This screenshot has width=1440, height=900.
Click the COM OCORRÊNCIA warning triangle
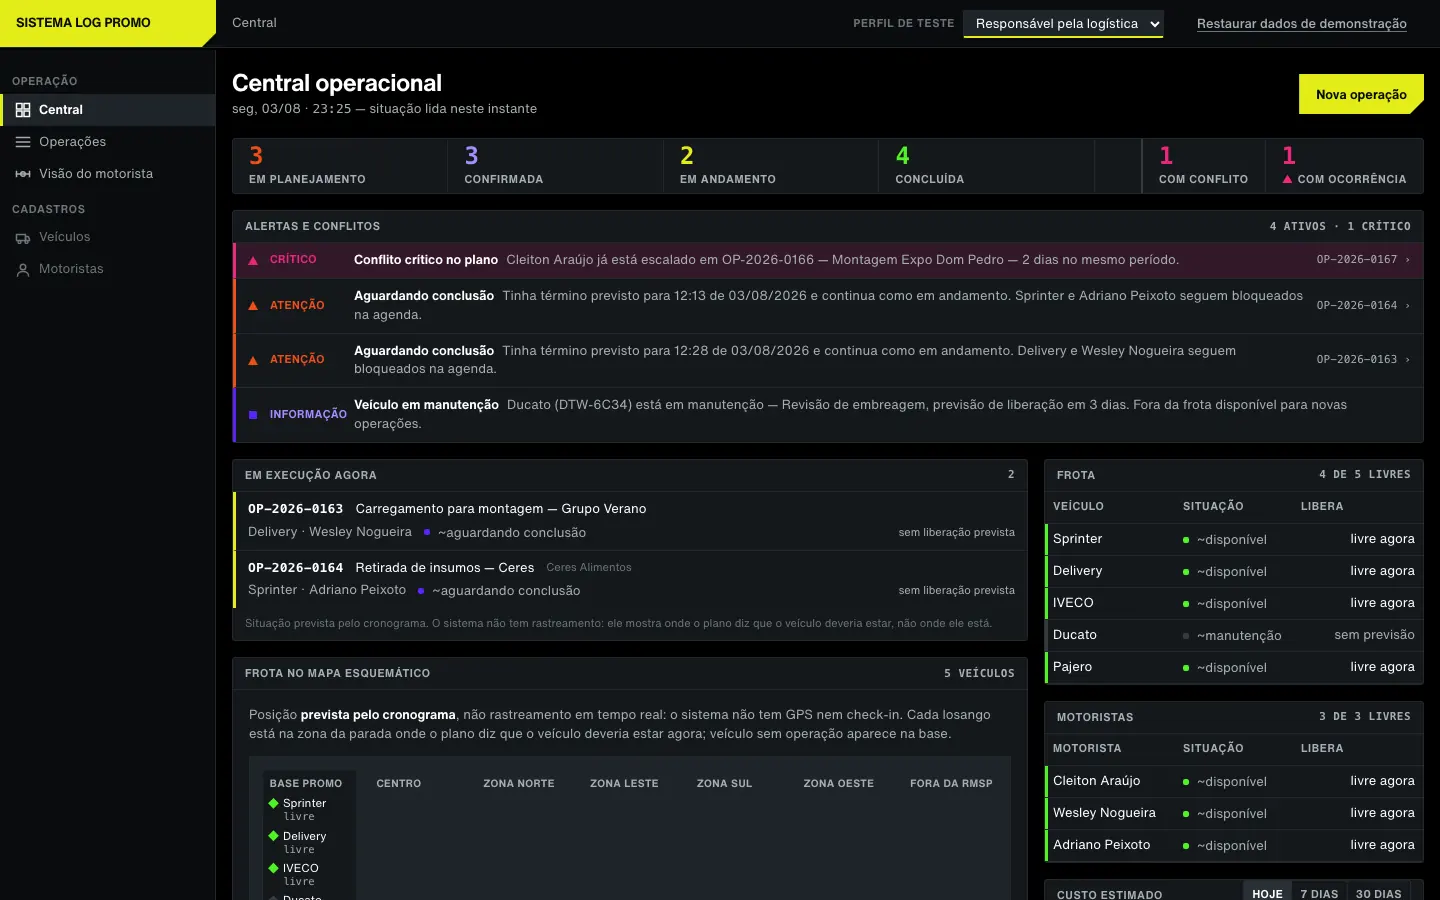[x=1287, y=179]
